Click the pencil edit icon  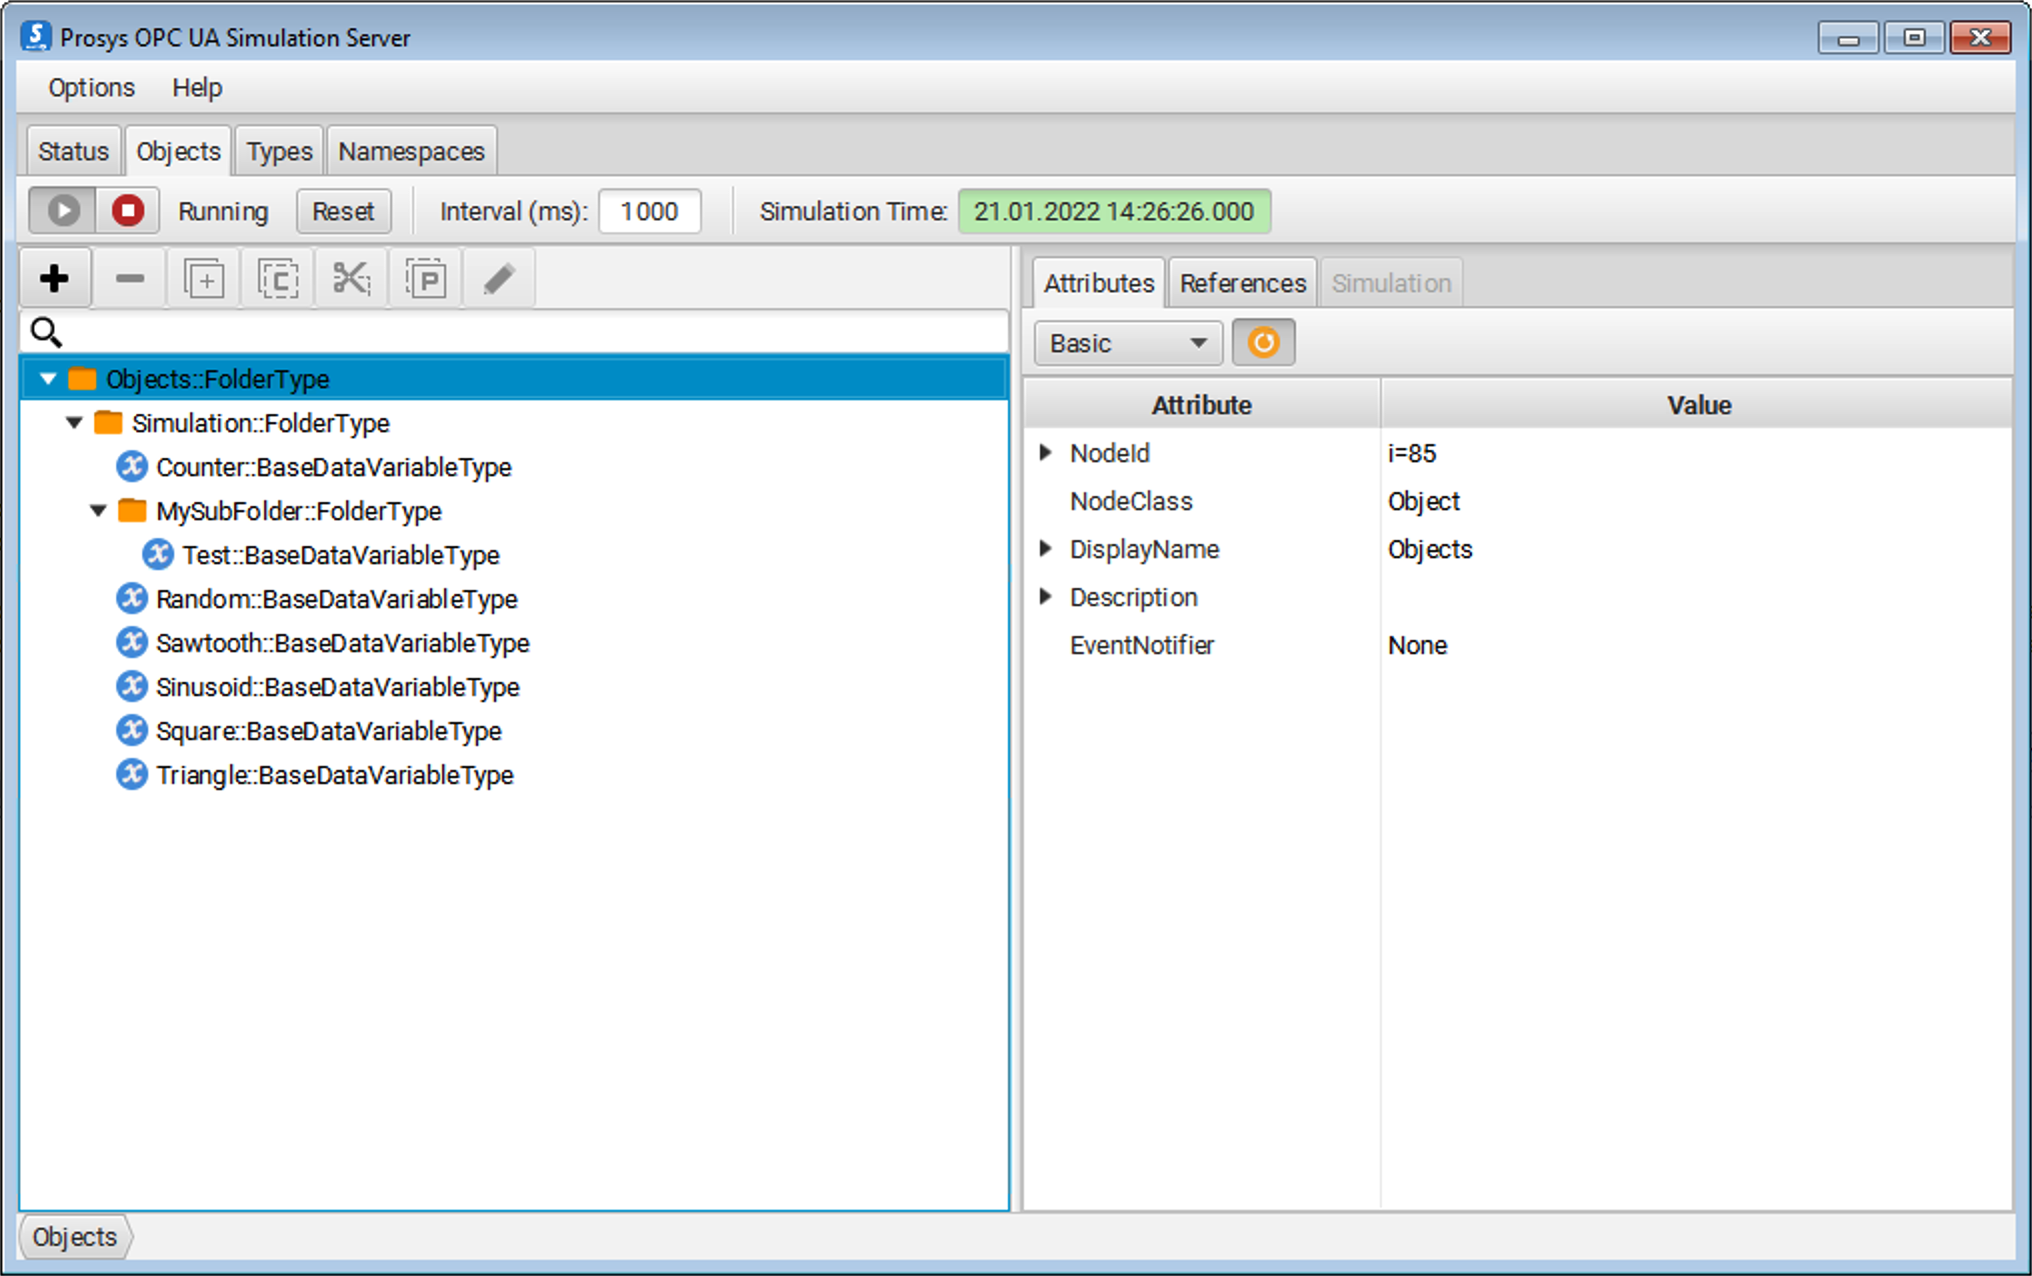(x=499, y=279)
